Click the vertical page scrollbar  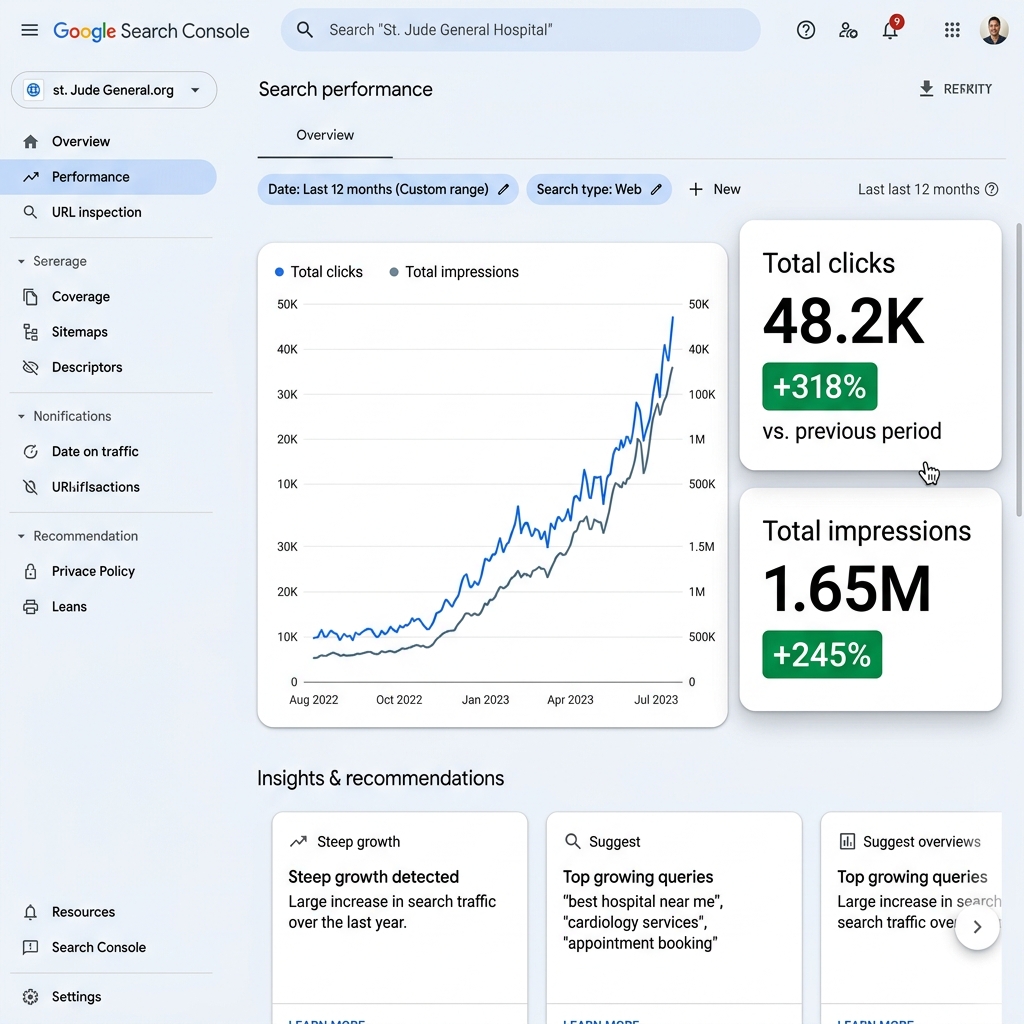(x=1019, y=369)
